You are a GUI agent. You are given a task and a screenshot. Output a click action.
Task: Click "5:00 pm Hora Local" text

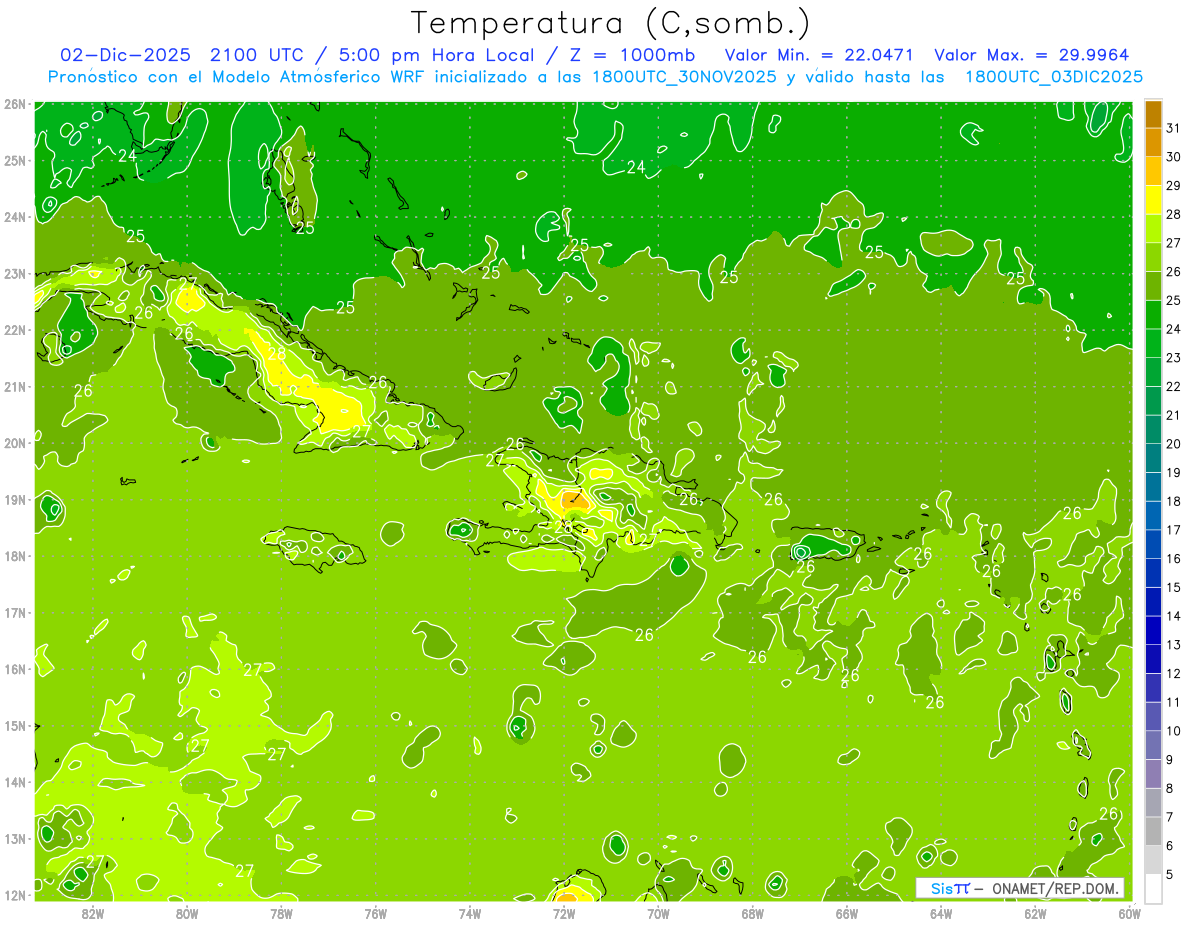click(438, 55)
